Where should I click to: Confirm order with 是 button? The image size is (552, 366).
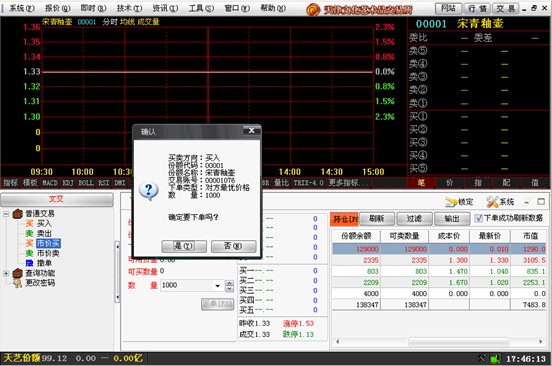point(184,246)
